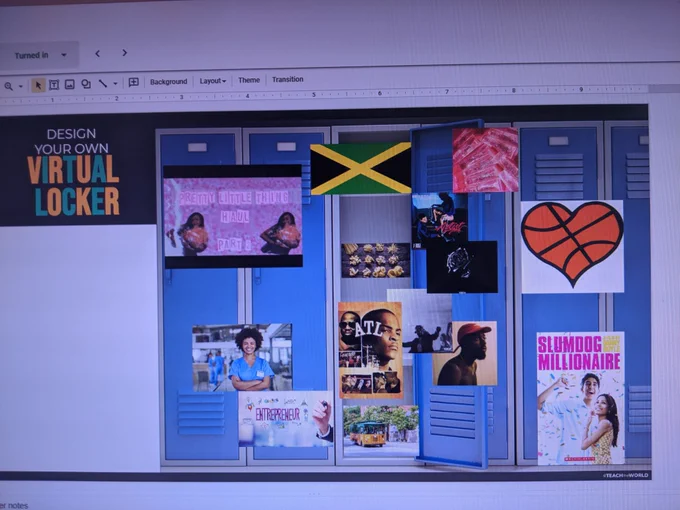This screenshot has width=680, height=510.
Task: Open the line type dropdown arrow
Action: (x=115, y=83)
